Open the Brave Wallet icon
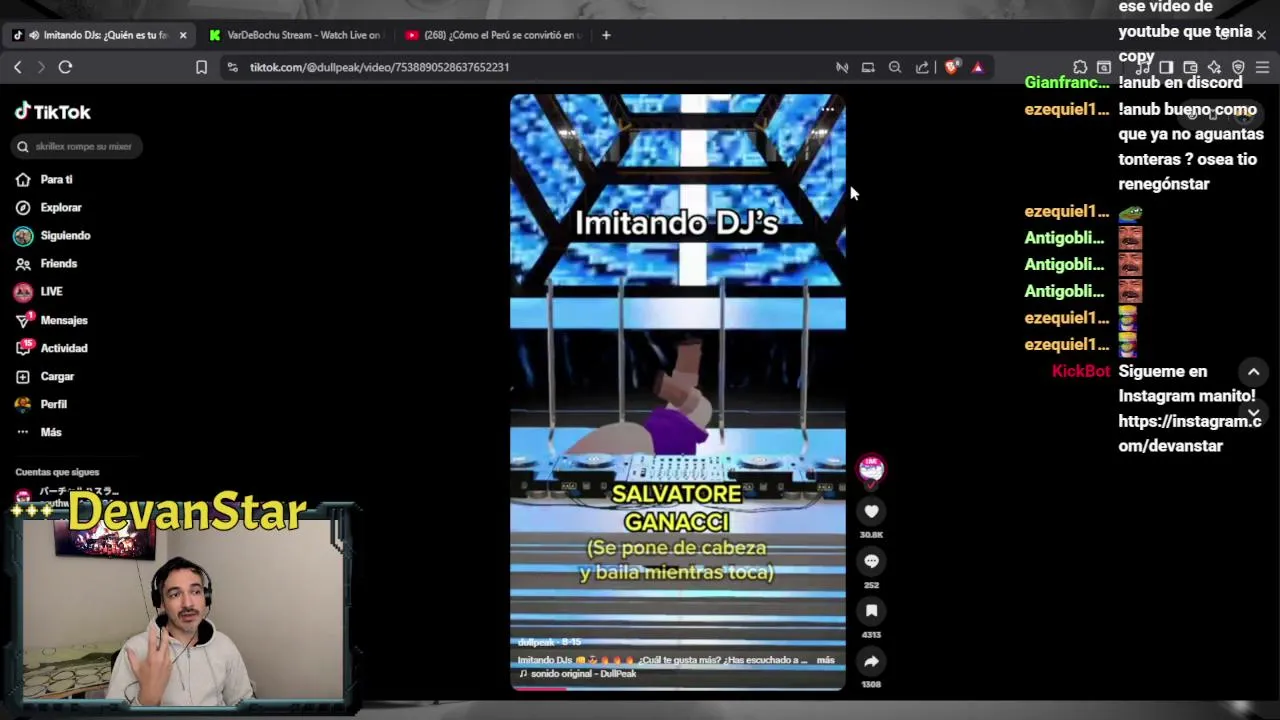Image resolution: width=1280 pixels, height=720 pixels. tap(1190, 67)
